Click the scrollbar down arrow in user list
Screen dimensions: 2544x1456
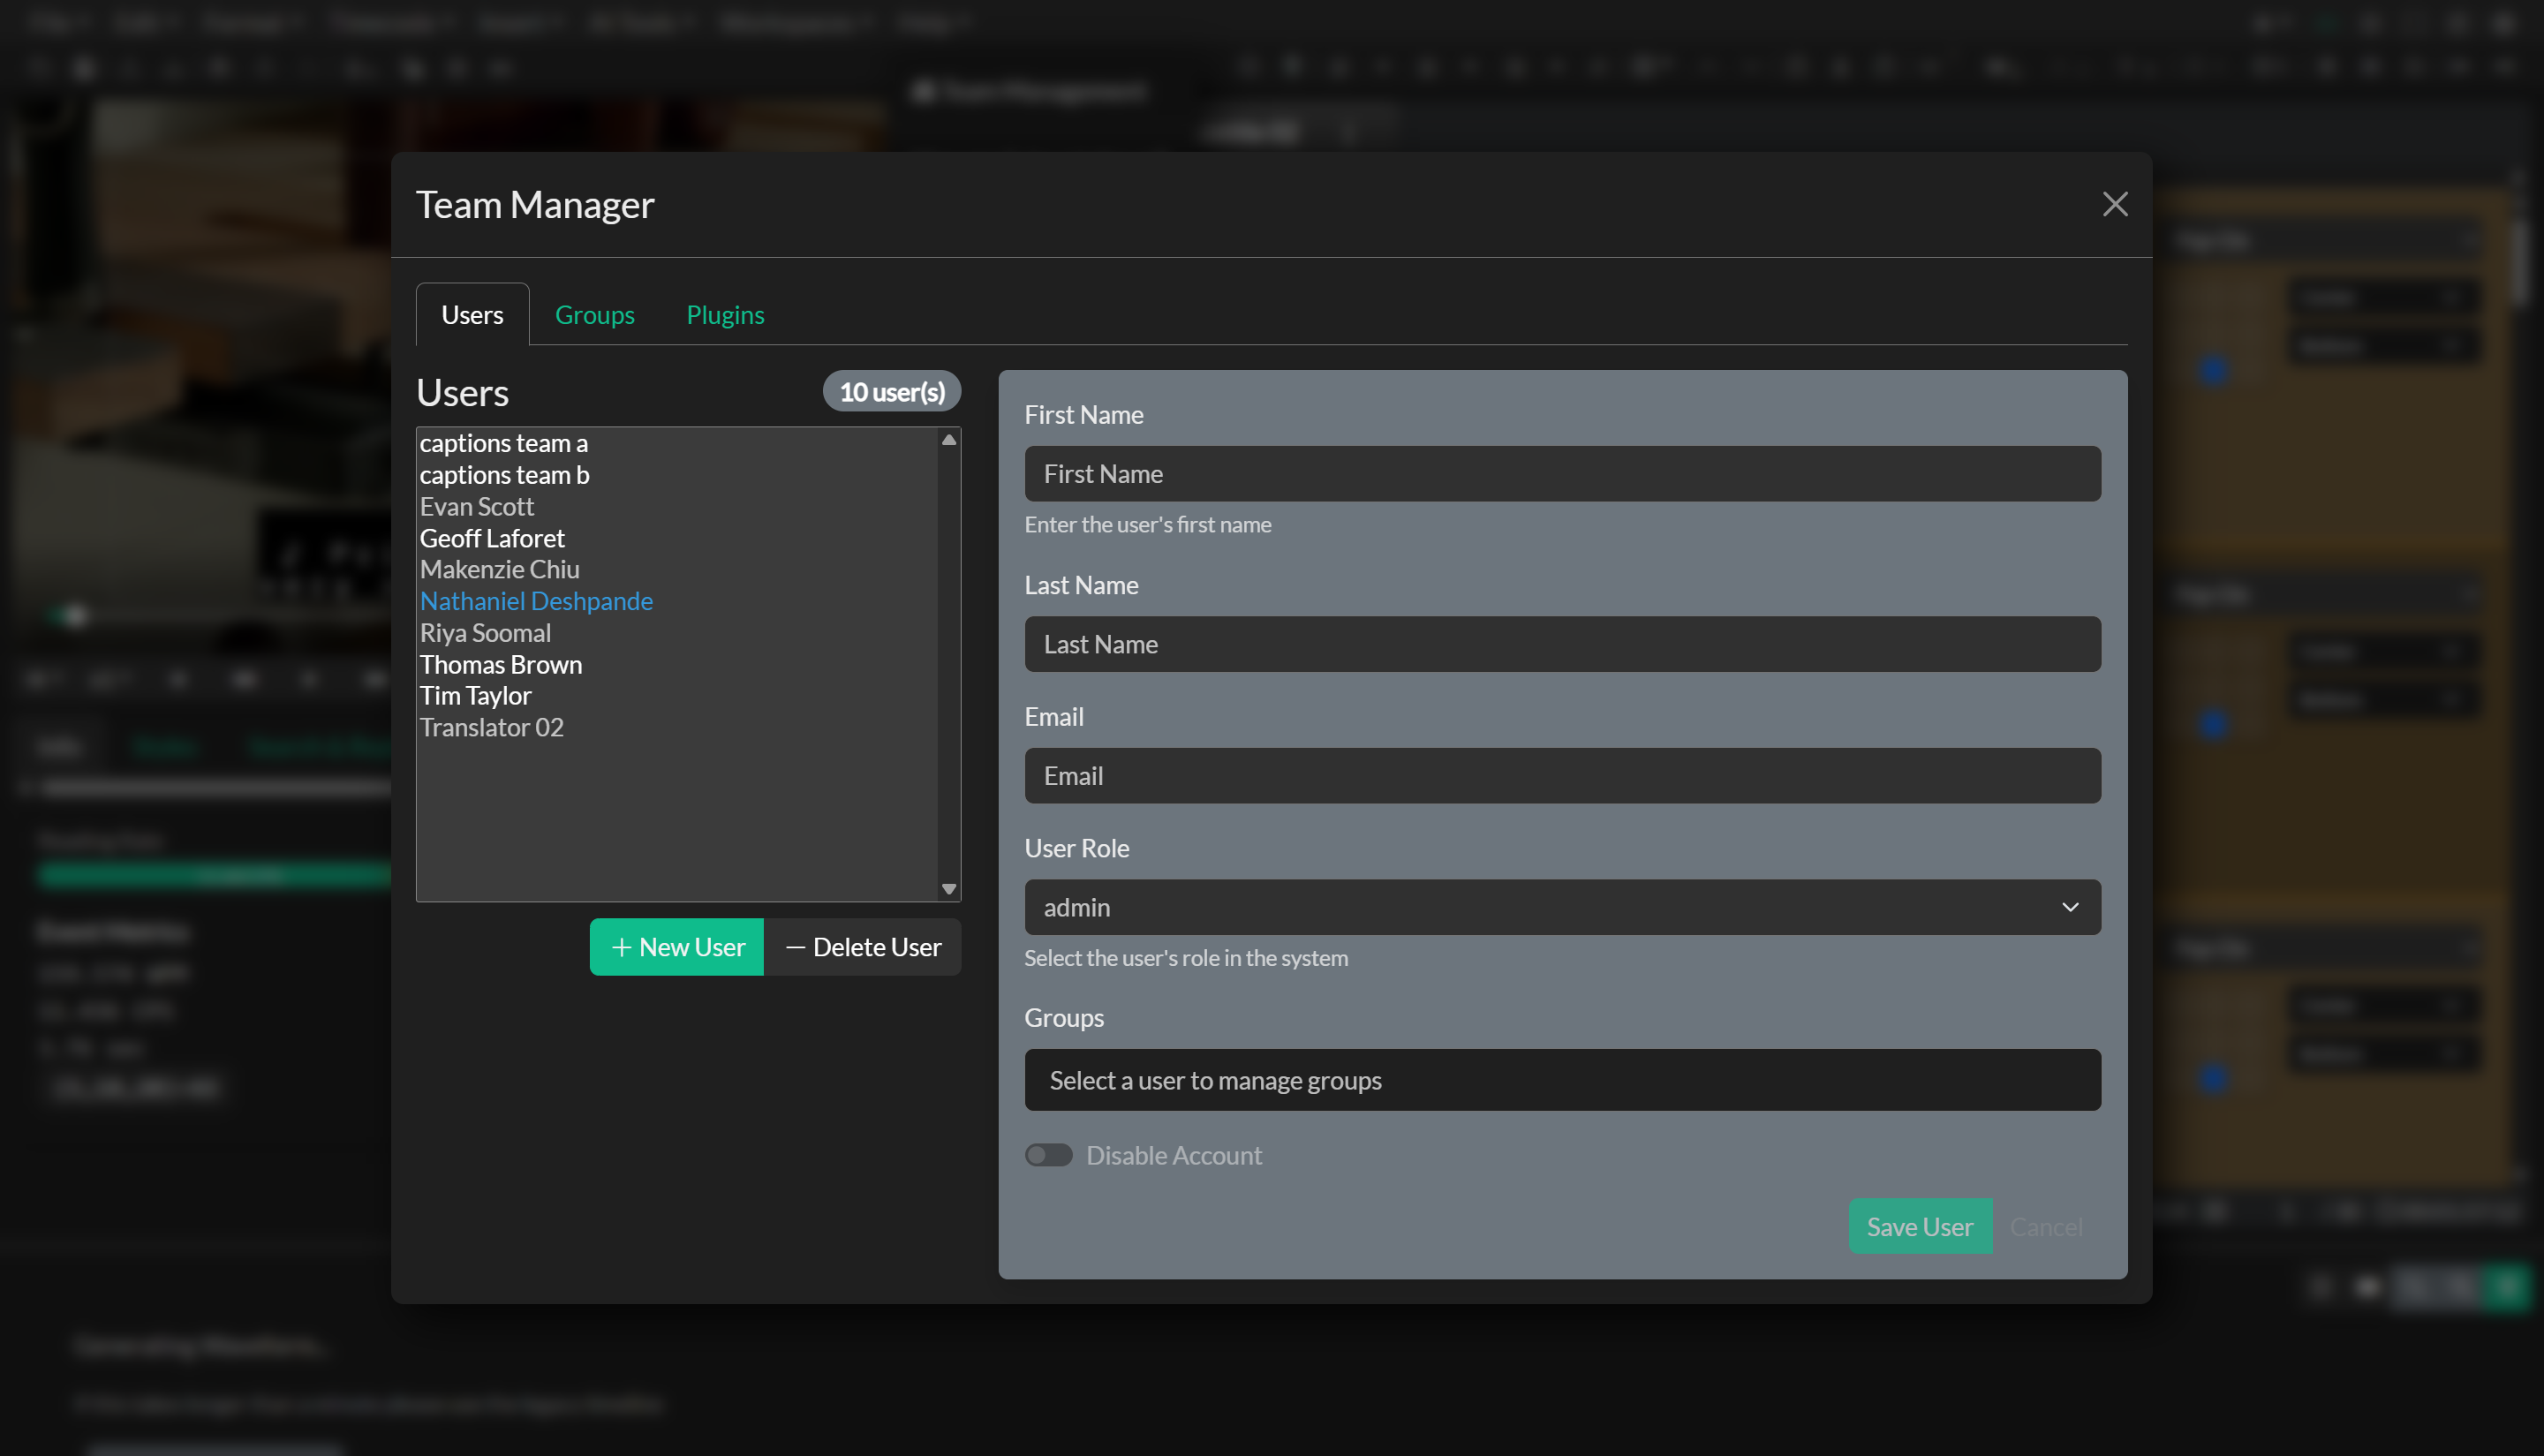948,888
